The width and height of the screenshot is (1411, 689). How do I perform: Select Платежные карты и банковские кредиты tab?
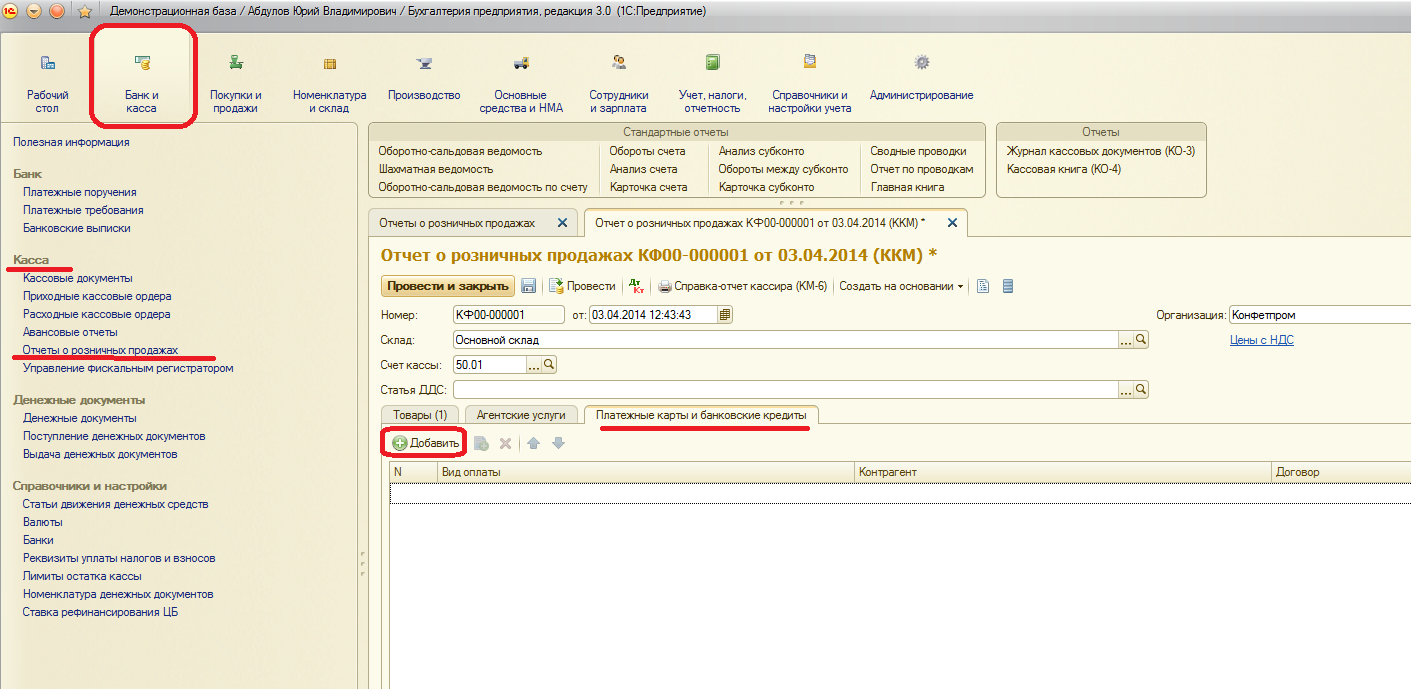coord(701,414)
